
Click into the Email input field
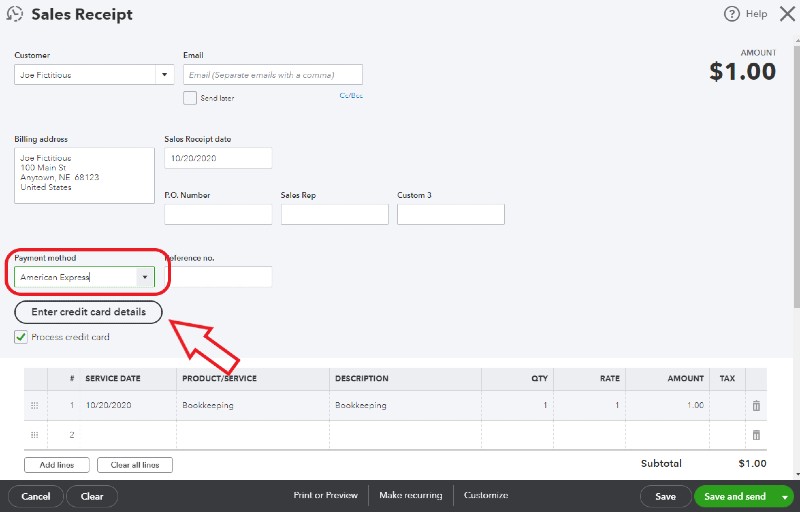(272, 75)
